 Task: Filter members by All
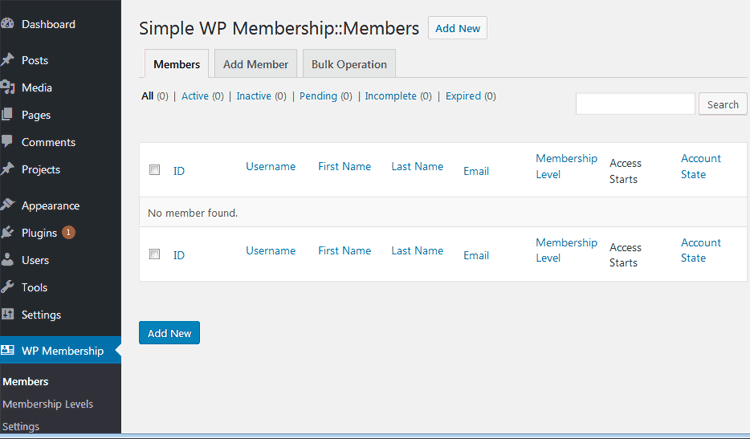pyautogui.click(x=147, y=96)
